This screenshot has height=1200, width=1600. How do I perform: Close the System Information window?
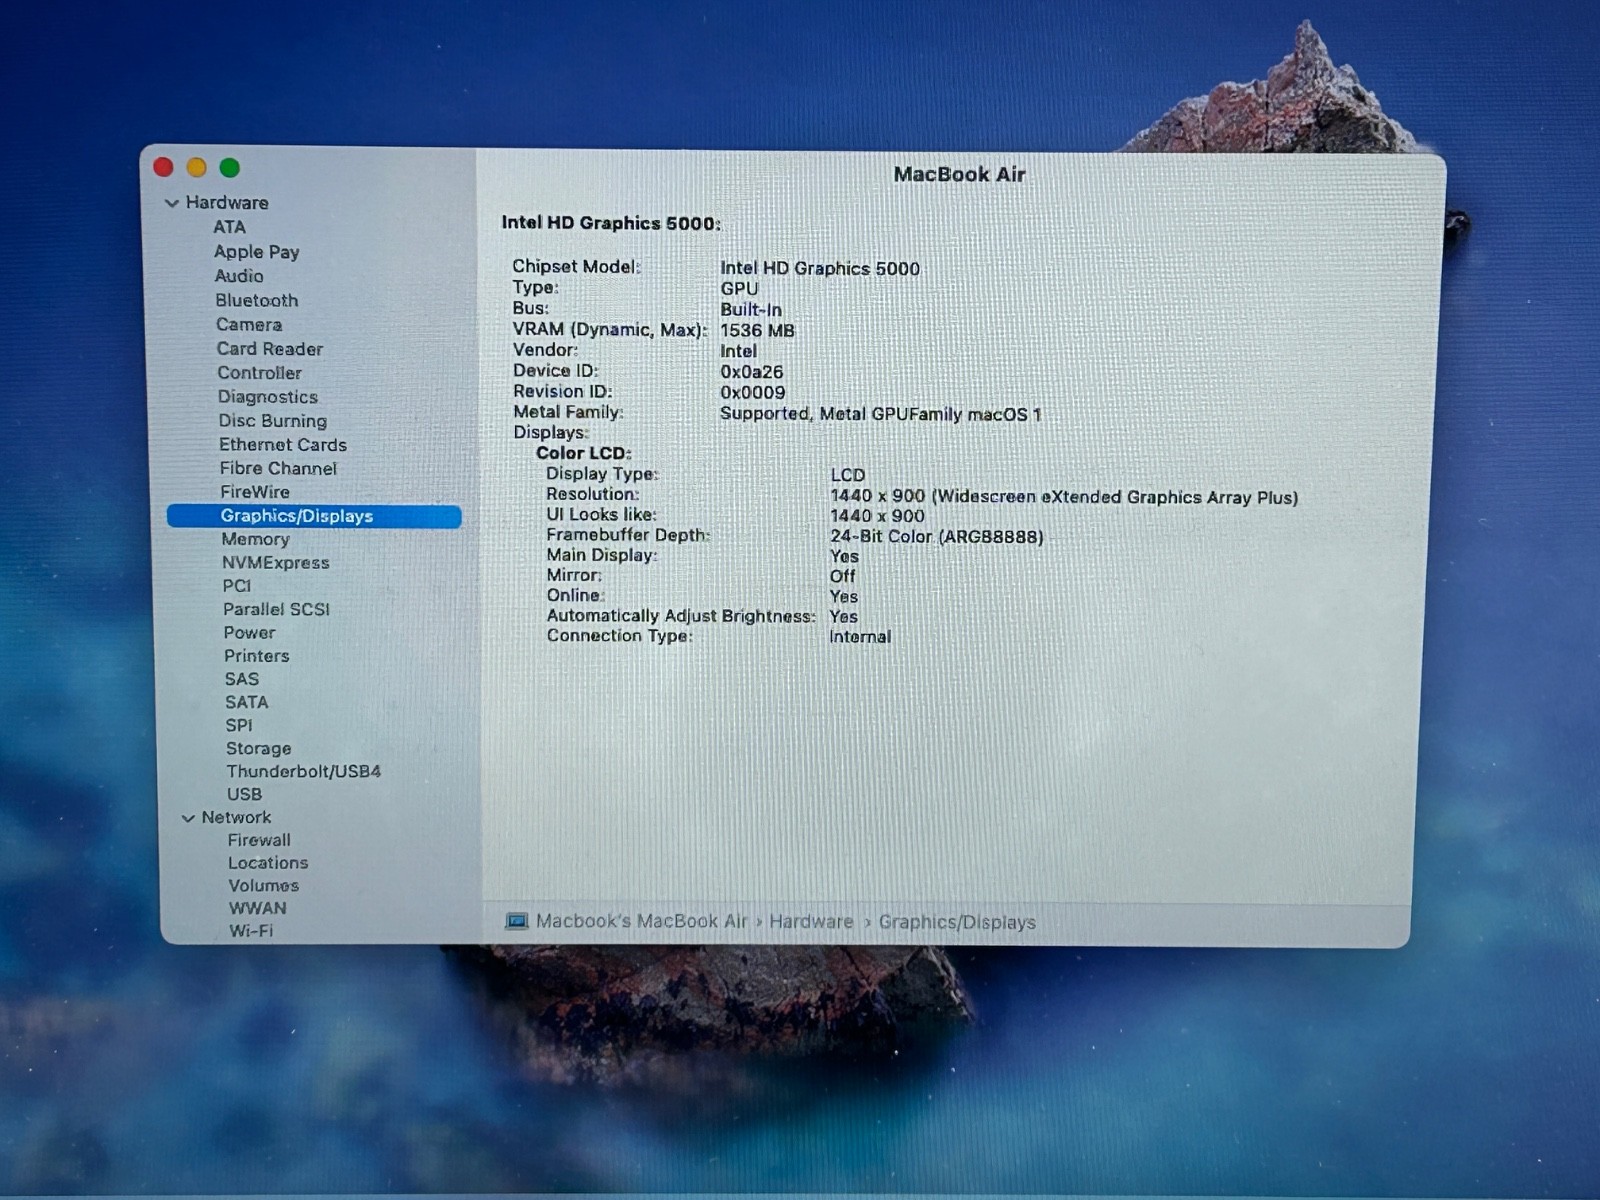164,167
